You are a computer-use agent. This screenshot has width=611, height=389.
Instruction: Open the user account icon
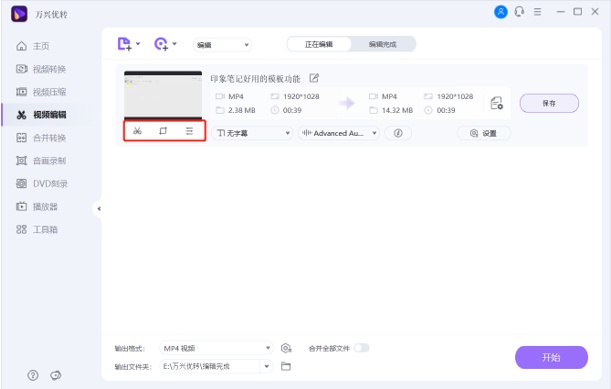point(501,12)
